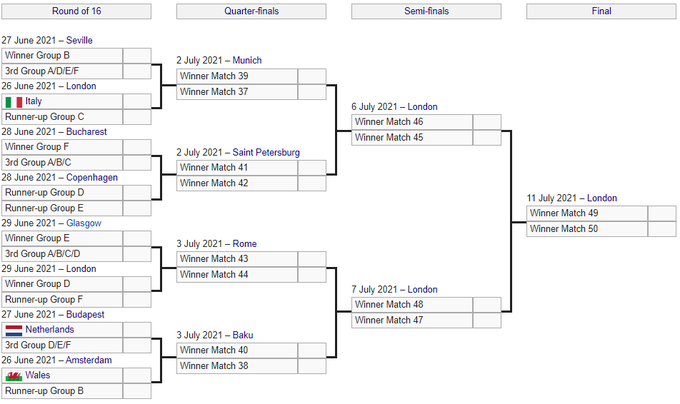Click the Copenhagen link

coord(92,177)
